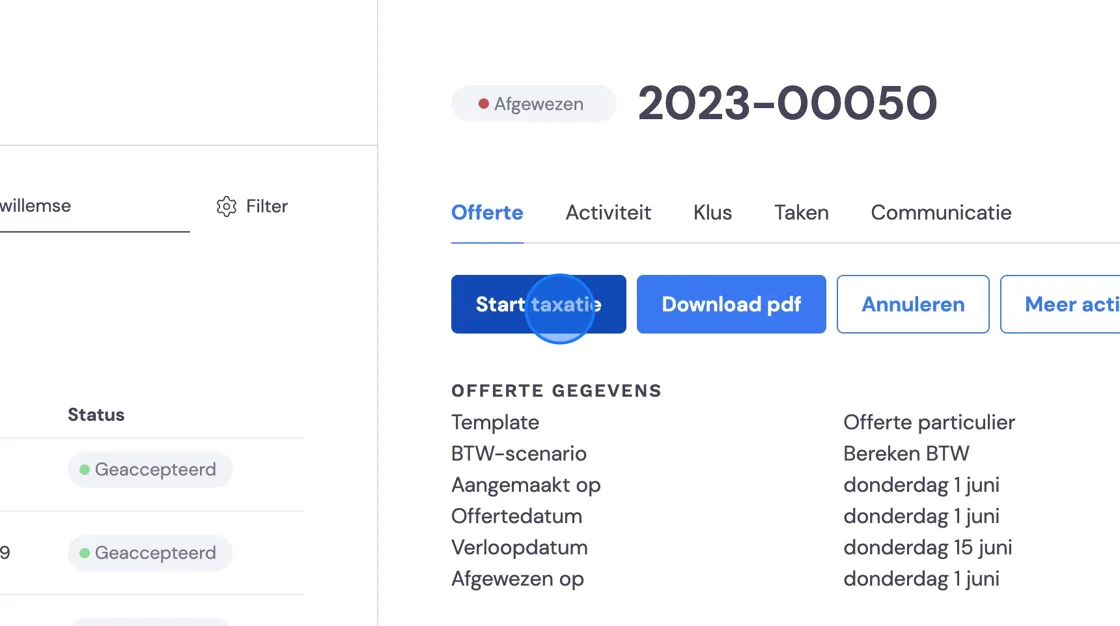Viewport: 1120px width, 626px height.
Task: Open the Filter options
Action: tap(252, 207)
